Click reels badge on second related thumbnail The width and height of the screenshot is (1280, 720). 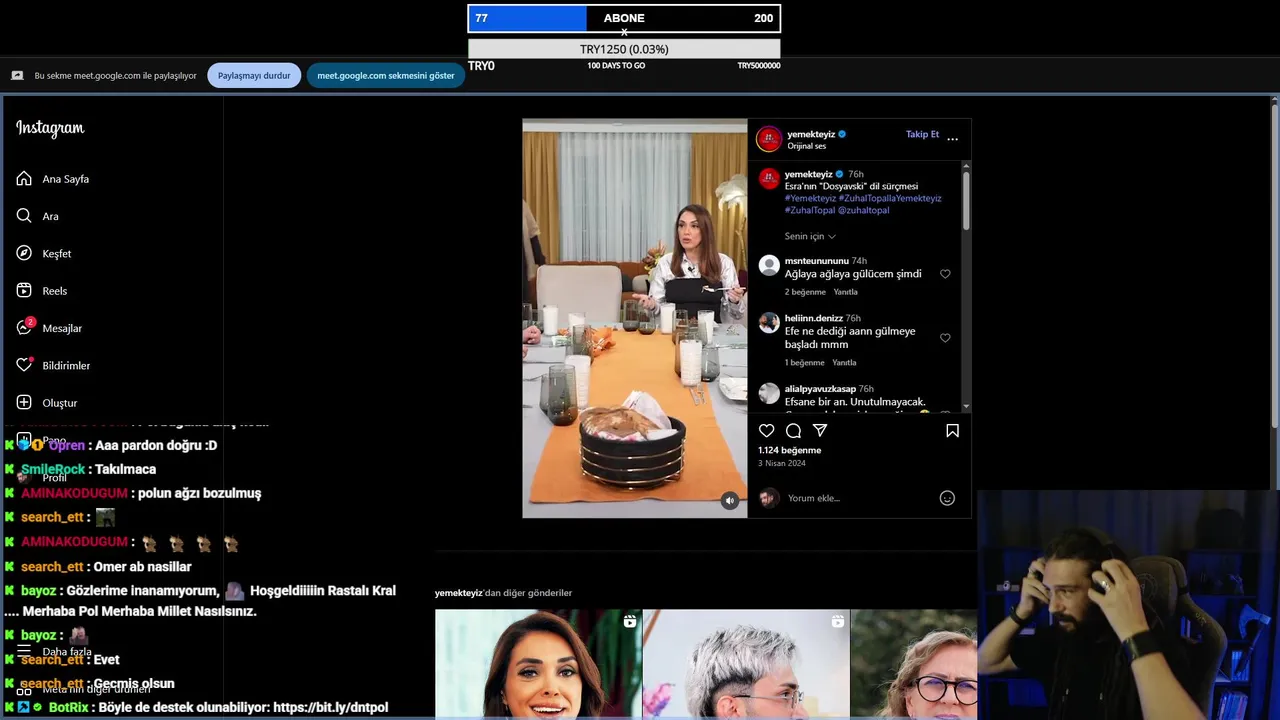pyautogui.click(x=837, y=621)
